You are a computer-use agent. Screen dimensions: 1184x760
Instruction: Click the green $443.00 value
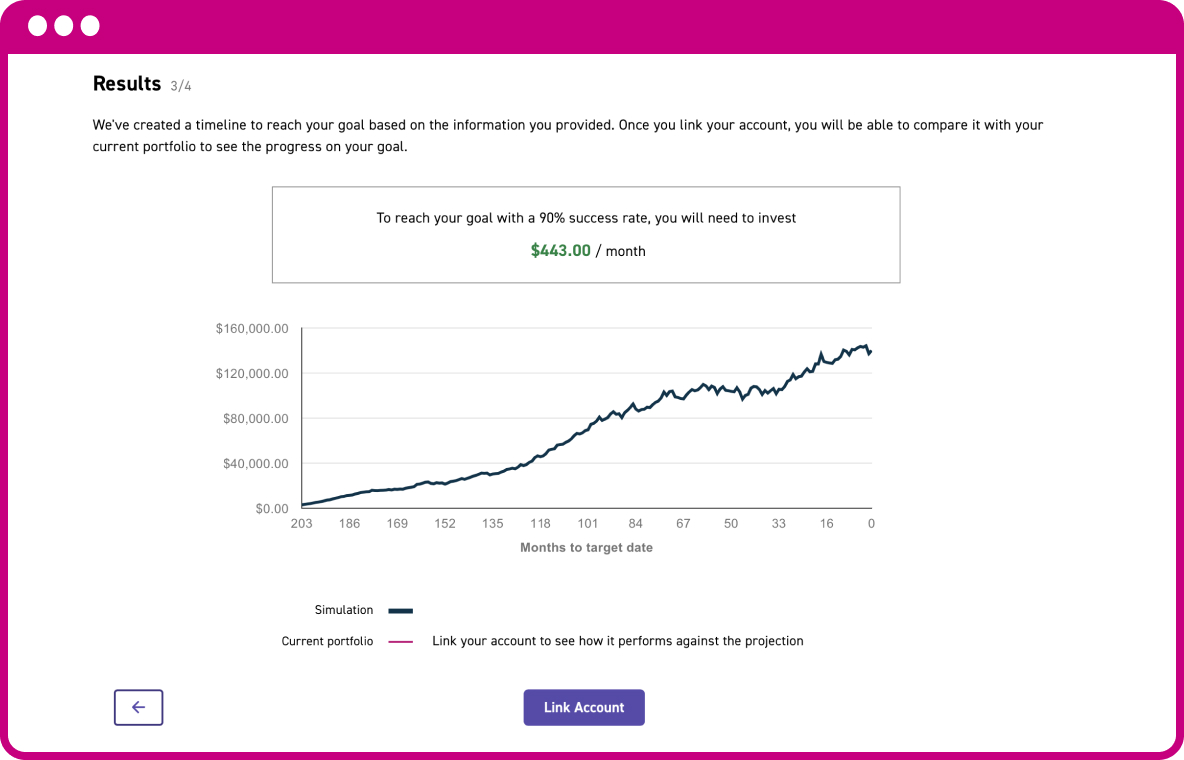click(x=560, y=251)
